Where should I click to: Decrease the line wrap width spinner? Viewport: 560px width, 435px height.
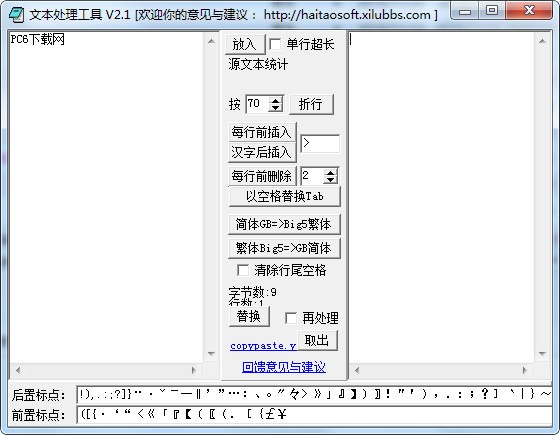click(275, 108)
